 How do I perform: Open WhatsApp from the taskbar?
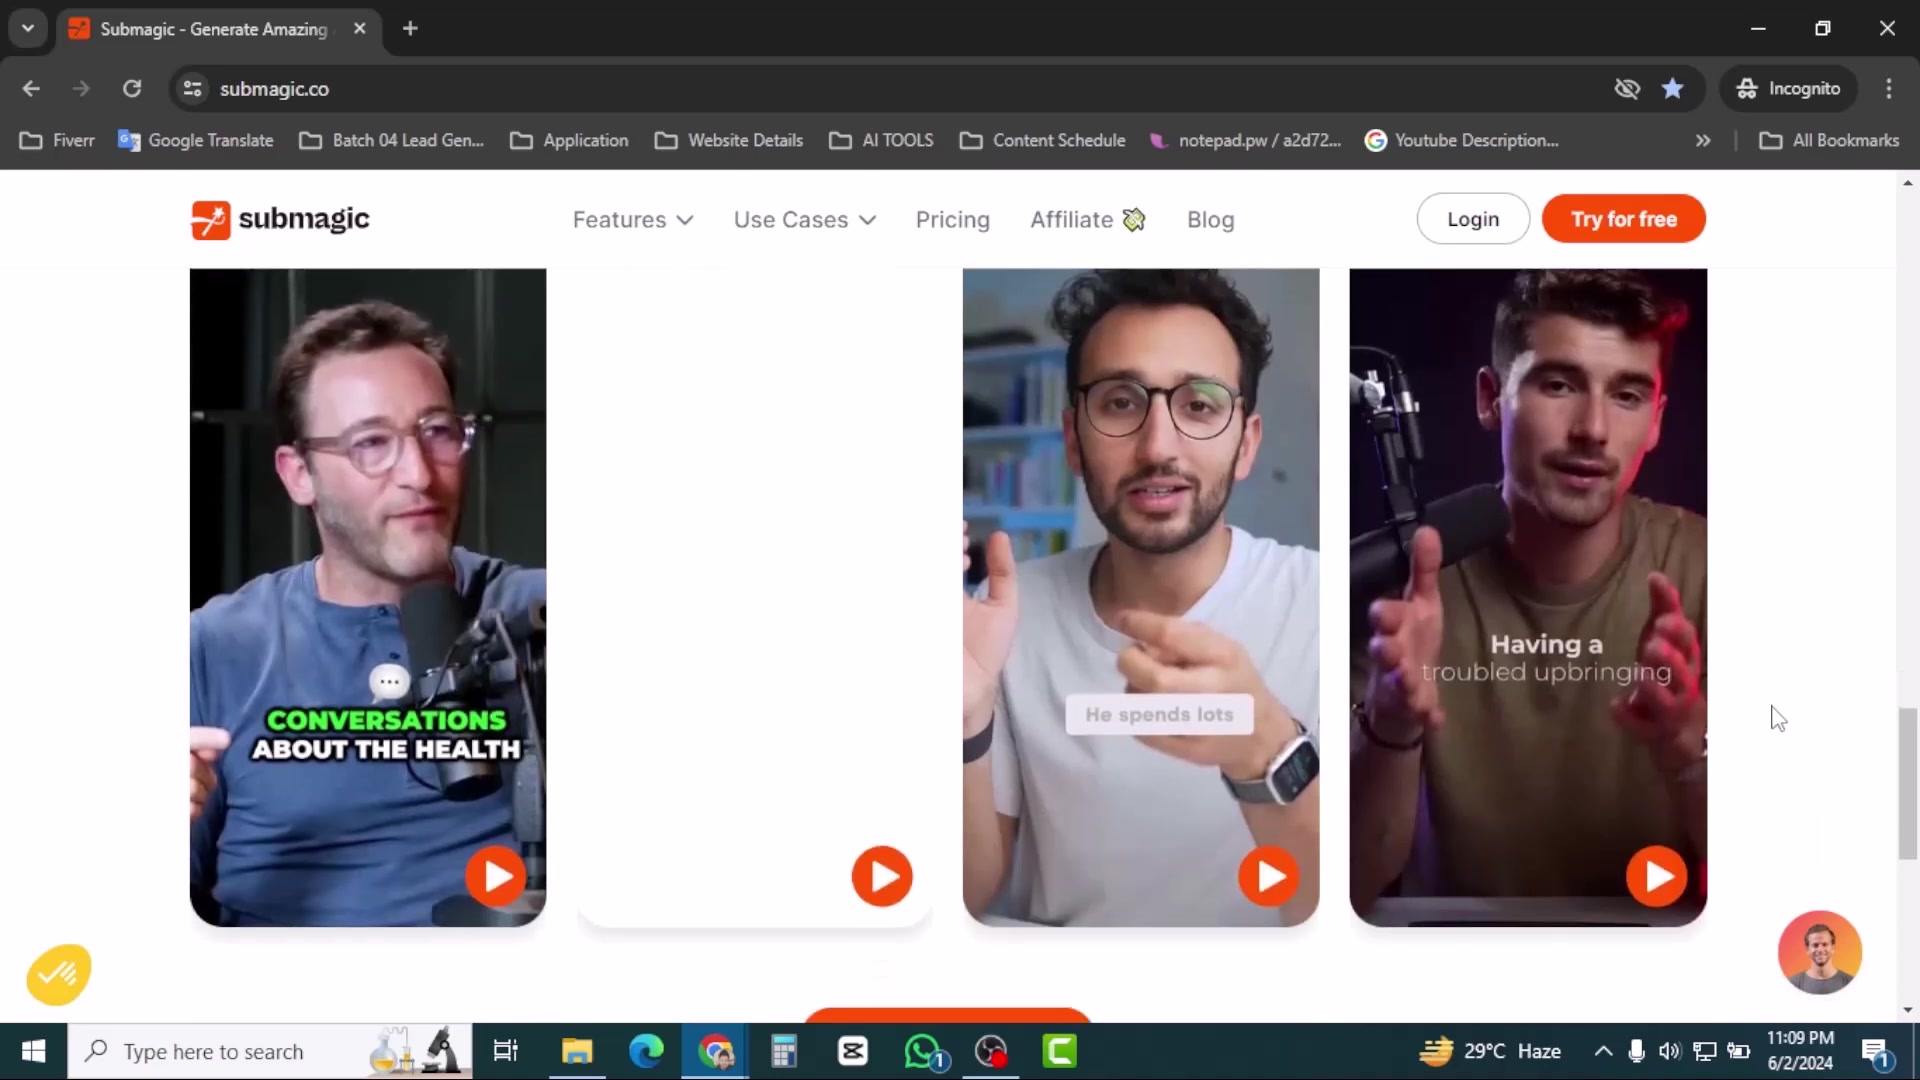click(x=923, y=1051)
